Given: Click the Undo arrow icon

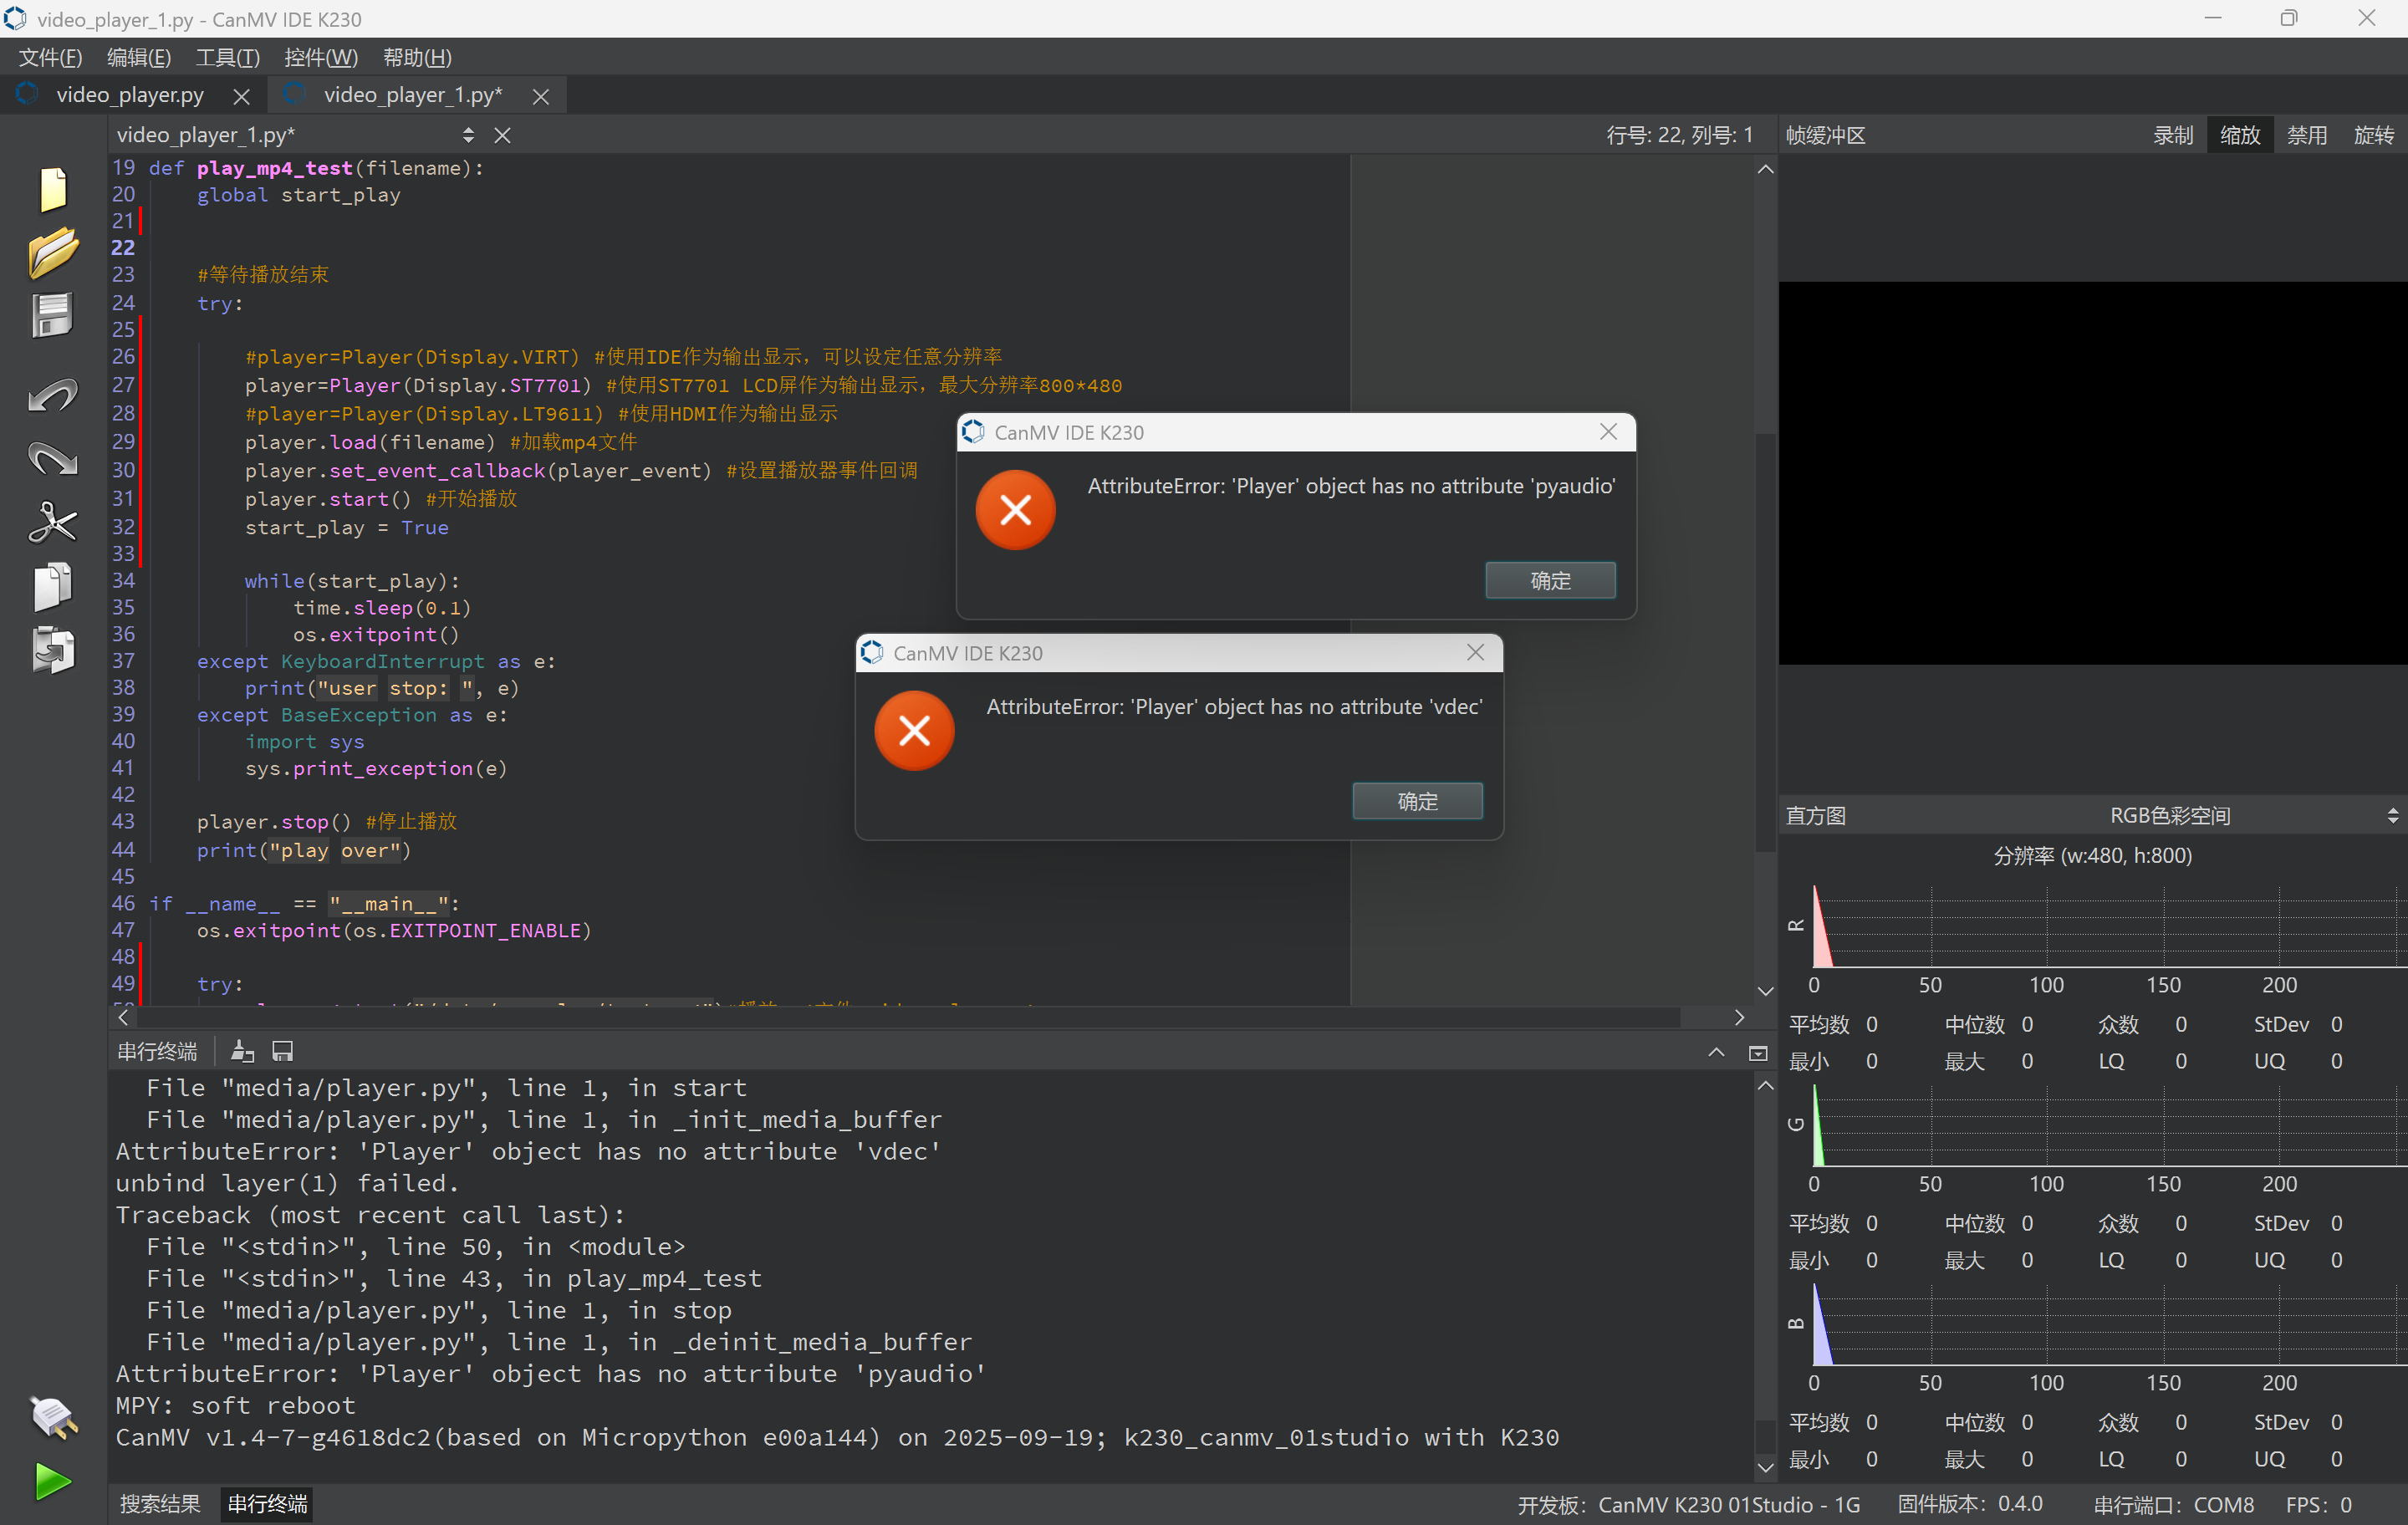Looking at the screenshot, I should [53, 396].
